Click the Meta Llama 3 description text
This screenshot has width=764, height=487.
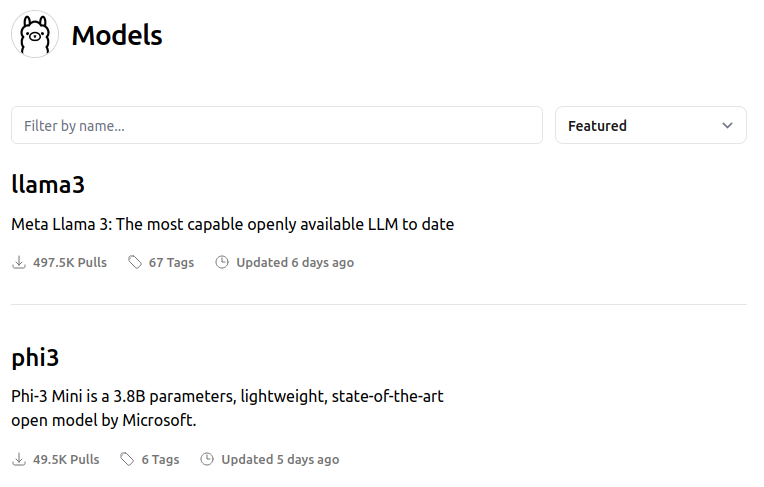pos(232,225)
